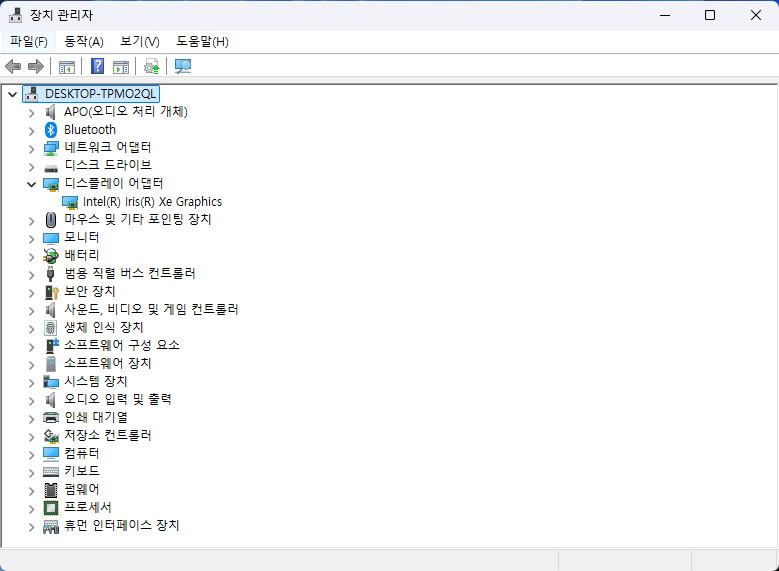Viewport: 779px width, 571px height.
Task: Toggle the action pane toolbar icon
Action: [121, 66]
